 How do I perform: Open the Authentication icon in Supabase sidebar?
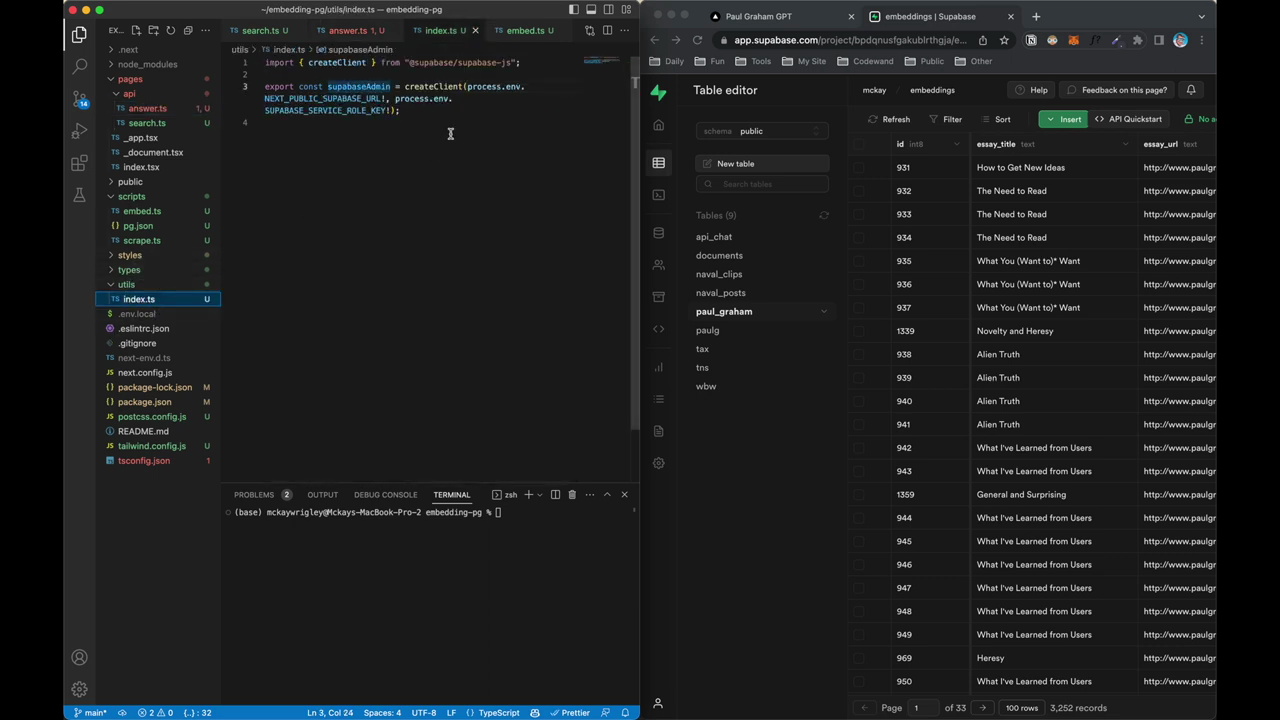pyautogui.click(x=658, y=265)
